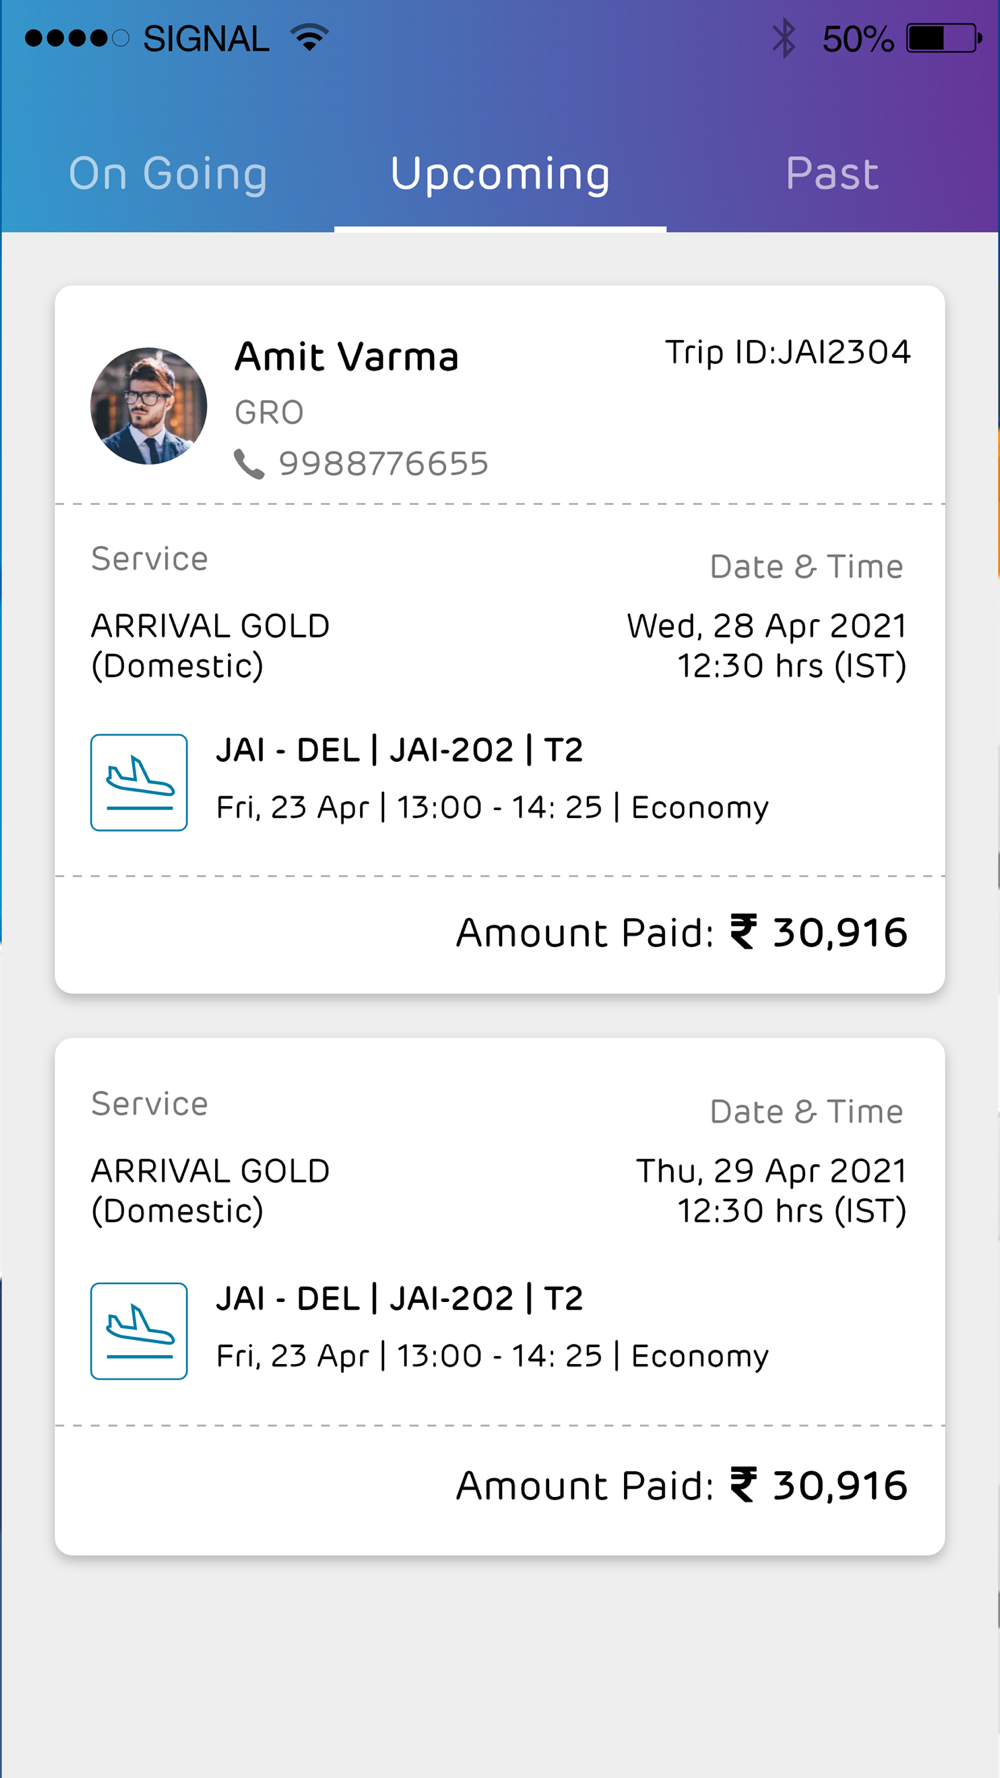This screenshot has width=1000, height=1778.
Task: Open the Past trips tab
Action: point(832,174)
